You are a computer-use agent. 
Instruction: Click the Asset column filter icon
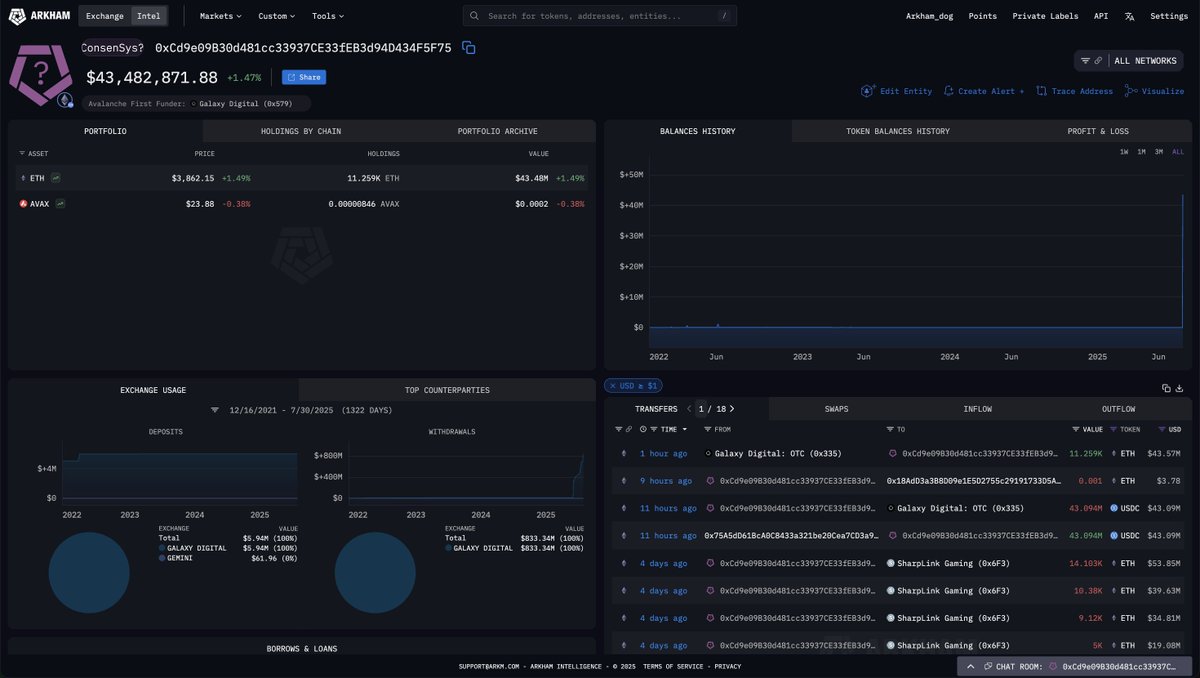[x=22, y=154]
